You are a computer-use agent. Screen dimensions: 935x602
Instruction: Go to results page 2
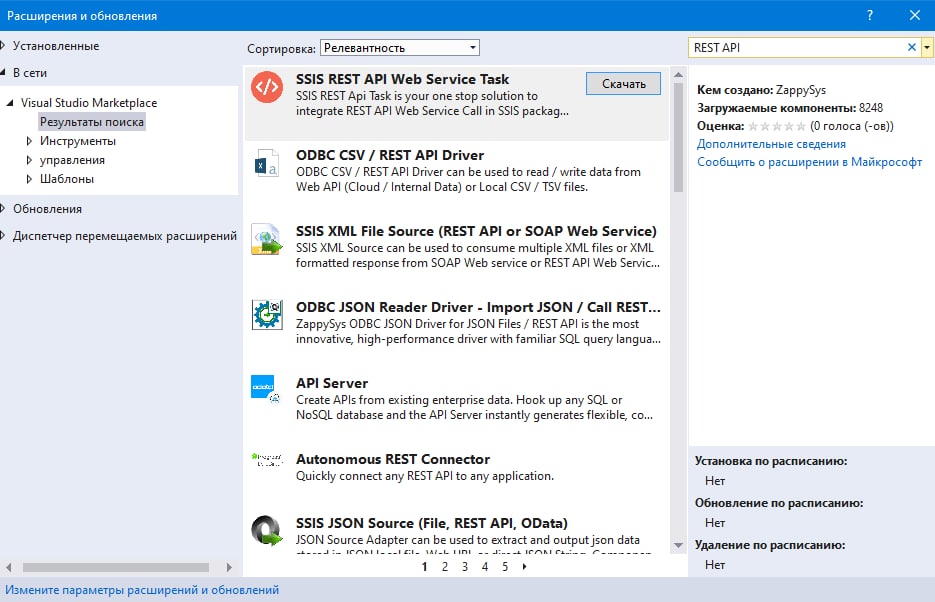click(x=445, y=567)
